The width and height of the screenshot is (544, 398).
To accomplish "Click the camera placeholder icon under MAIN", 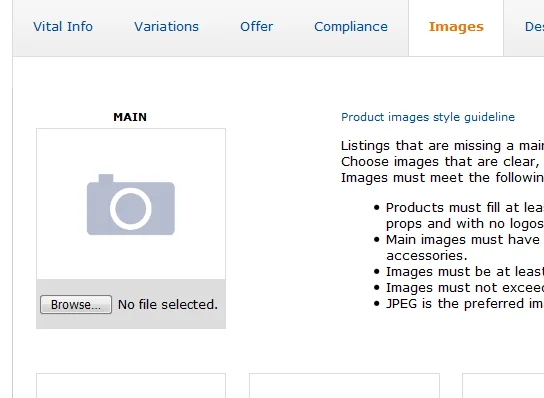I will 131,204.
